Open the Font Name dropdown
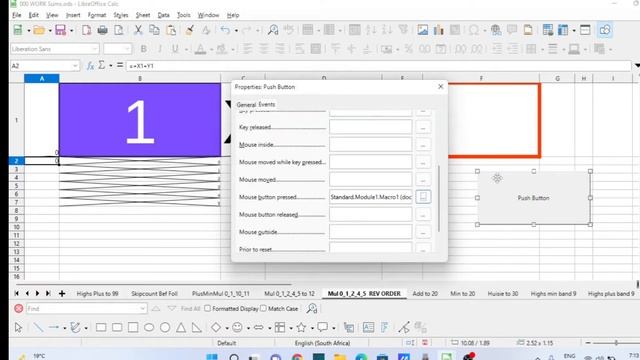 [x=95, y=49]
